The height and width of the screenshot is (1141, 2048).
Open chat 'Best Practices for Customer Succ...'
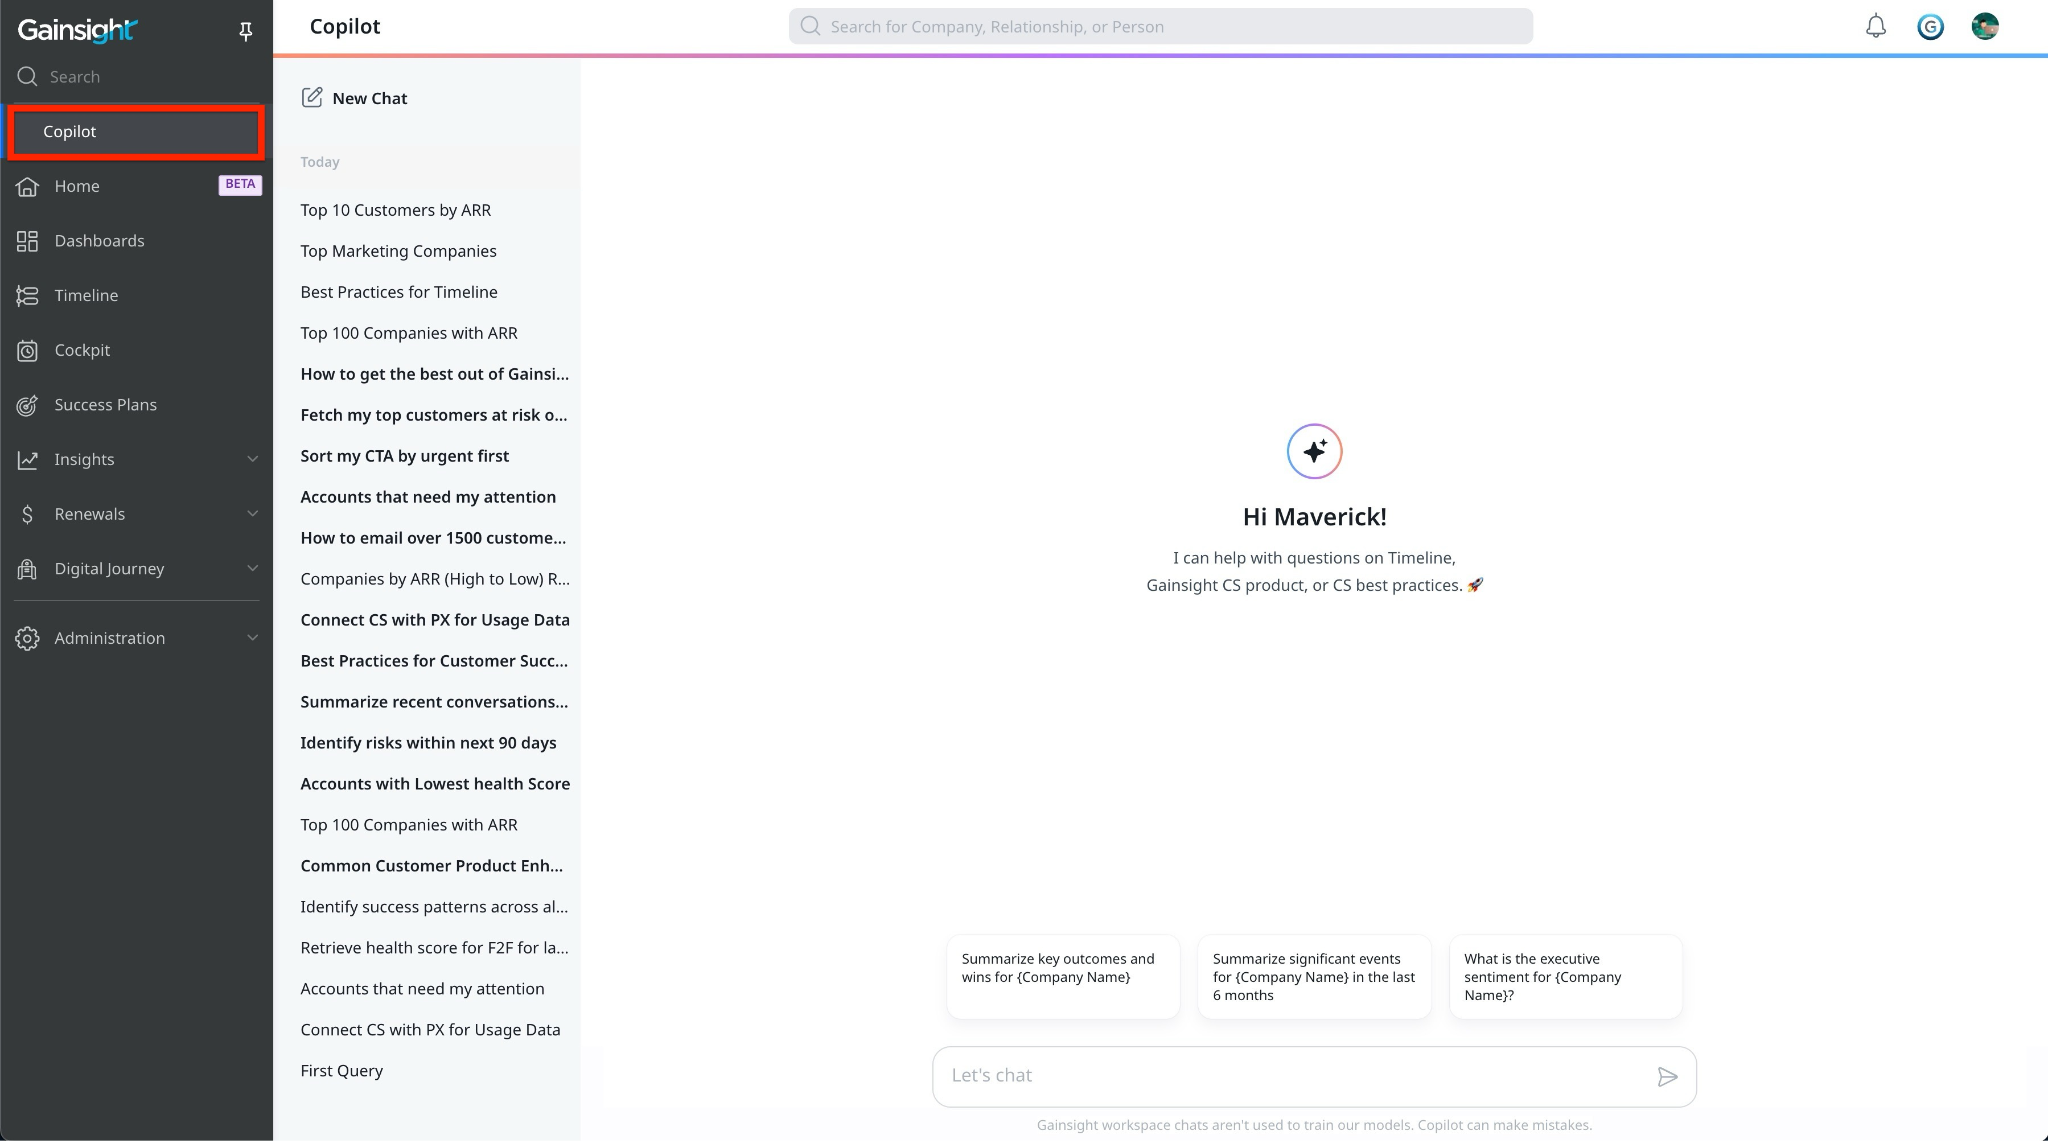(434, 661)
